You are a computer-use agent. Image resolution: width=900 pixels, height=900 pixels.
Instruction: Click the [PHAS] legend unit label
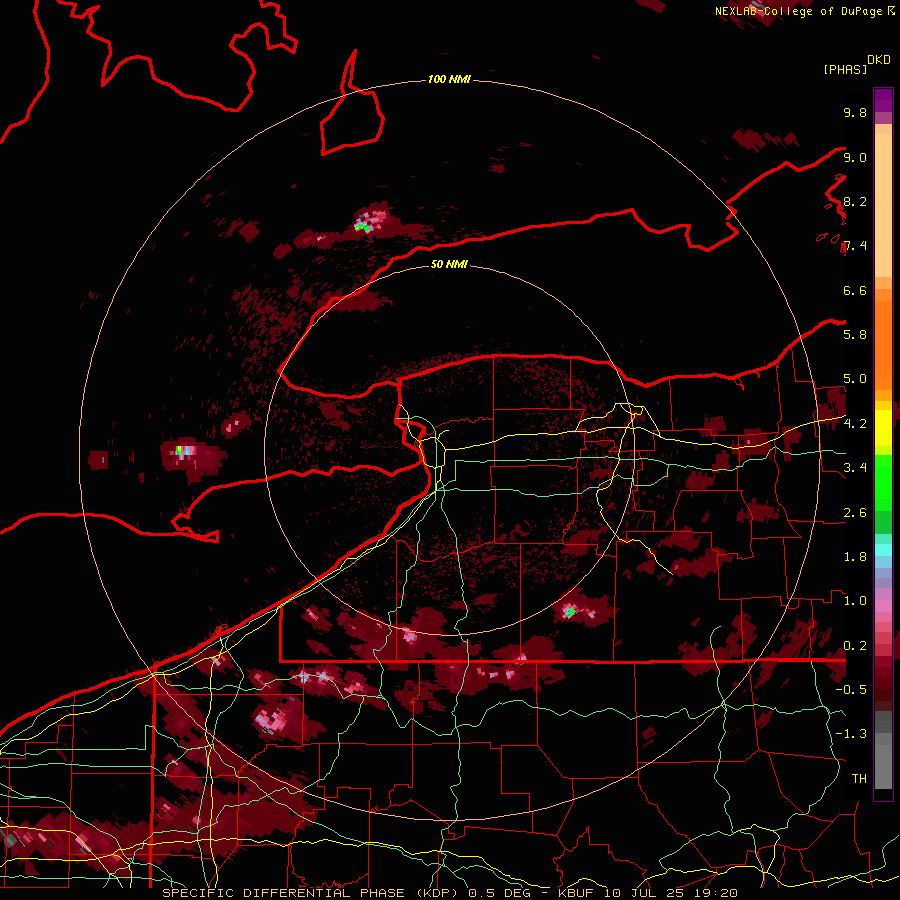click(x=845, y=69)
